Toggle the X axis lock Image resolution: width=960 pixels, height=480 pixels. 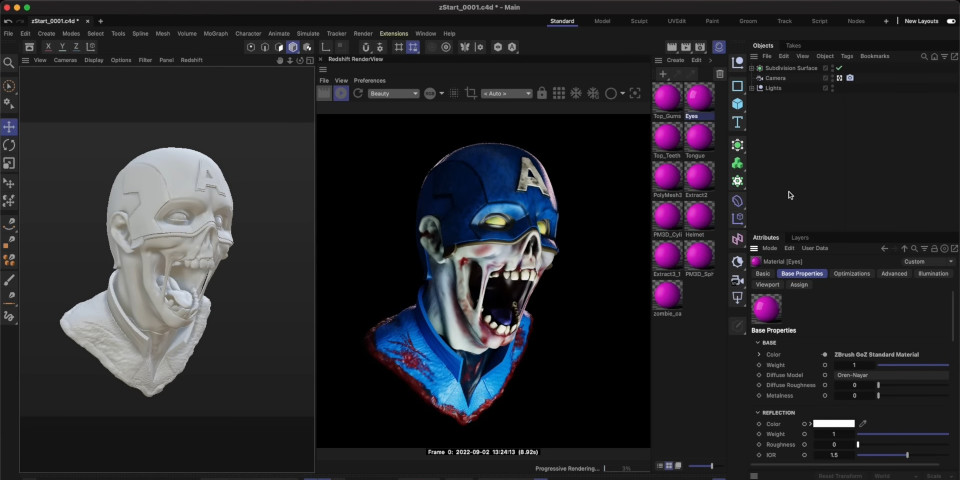click(x=48, y=47)
